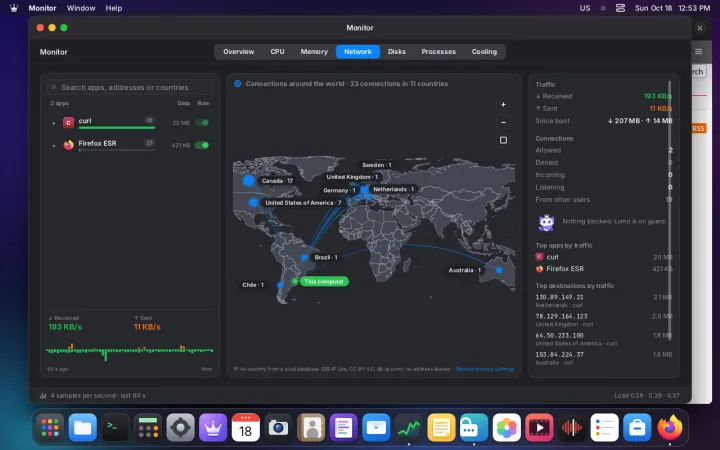Open the Mail app from the dock
This screenshot has width=720, height=450.
tap(376, 428)
